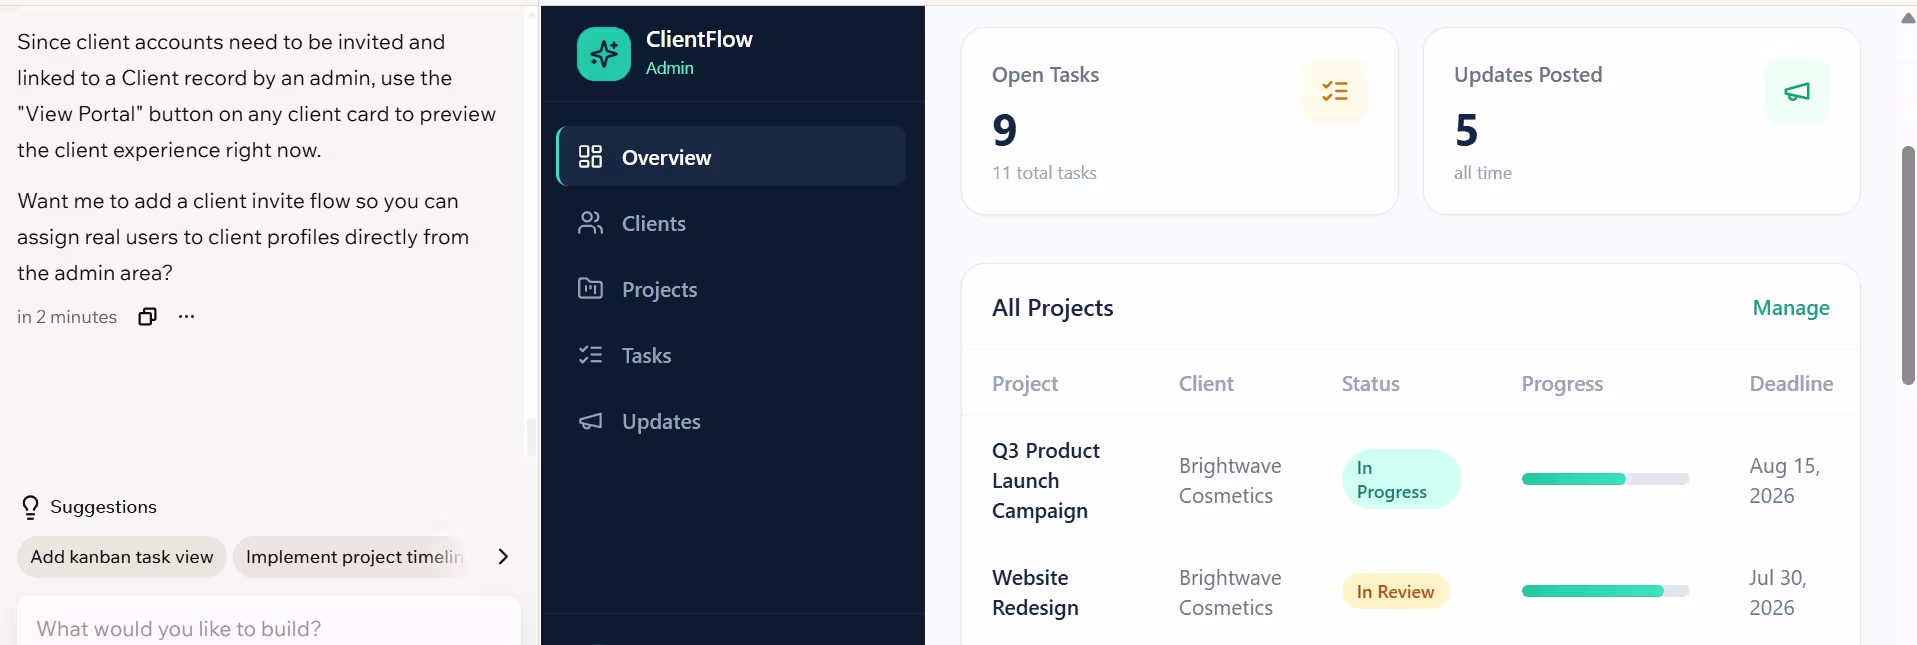Click the Clients people icon
1917x645 pixels.
(590, 223)
